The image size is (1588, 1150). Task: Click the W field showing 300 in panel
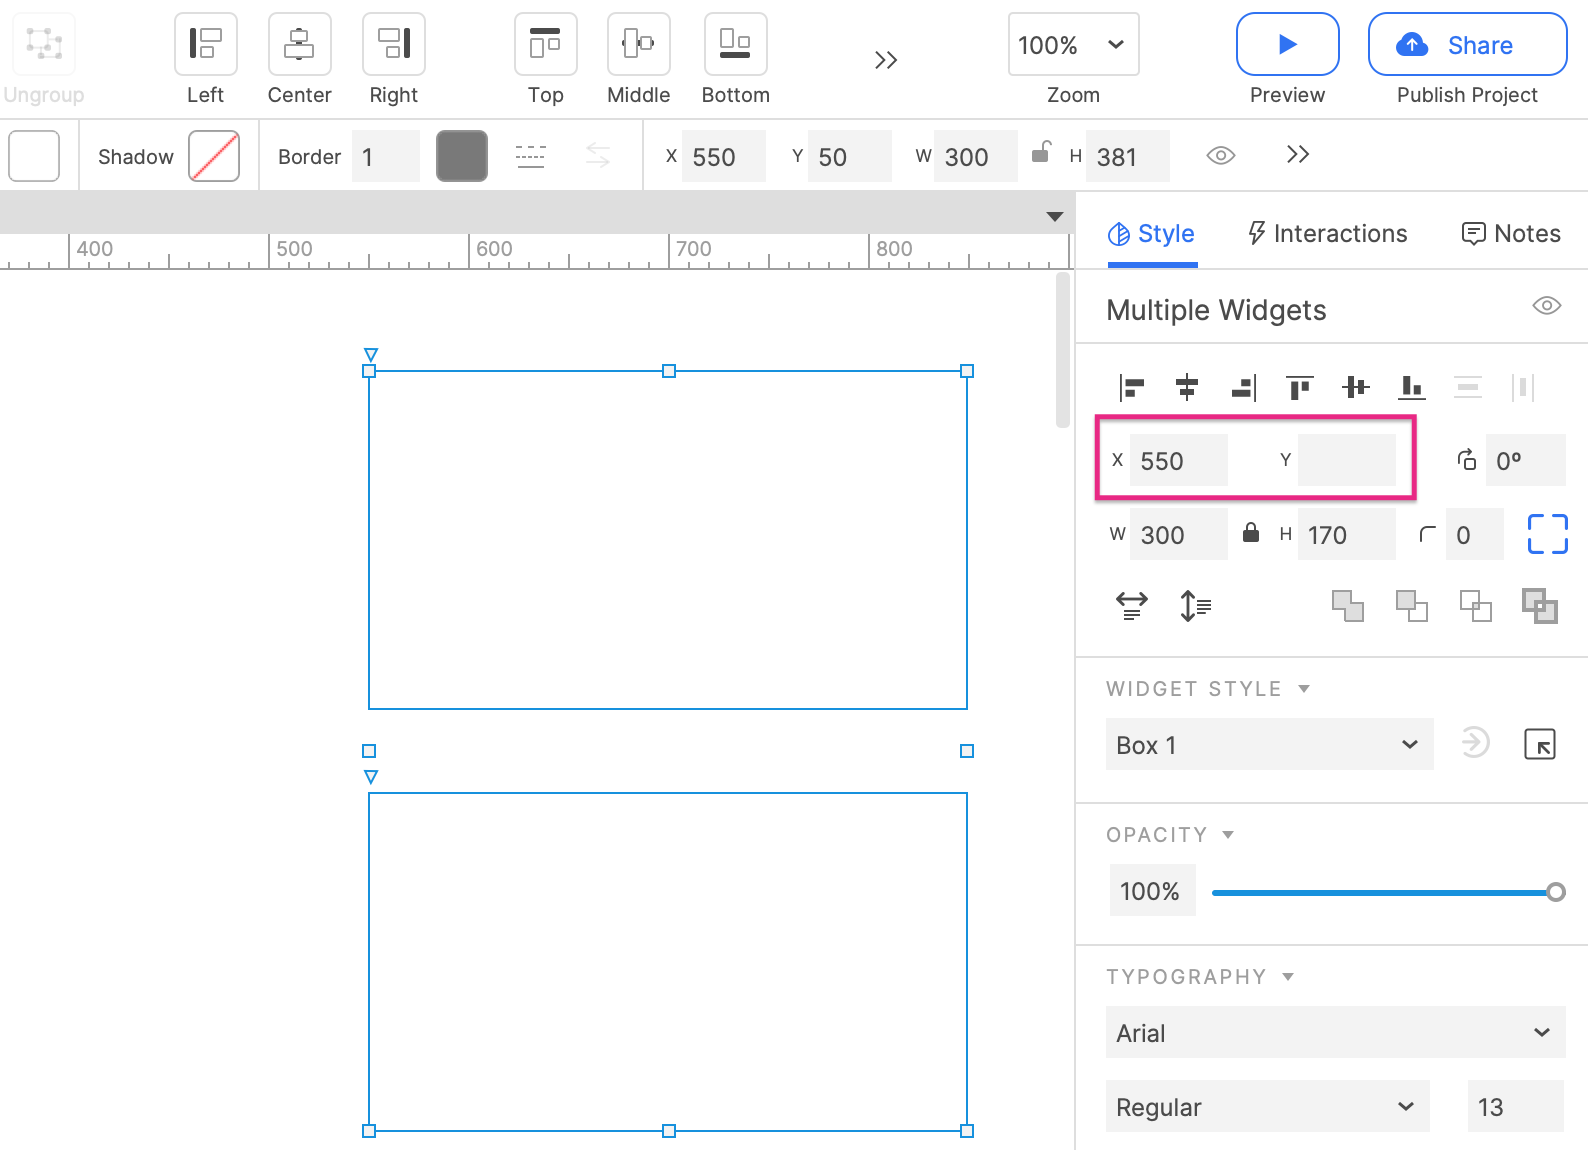point(1179,534)
